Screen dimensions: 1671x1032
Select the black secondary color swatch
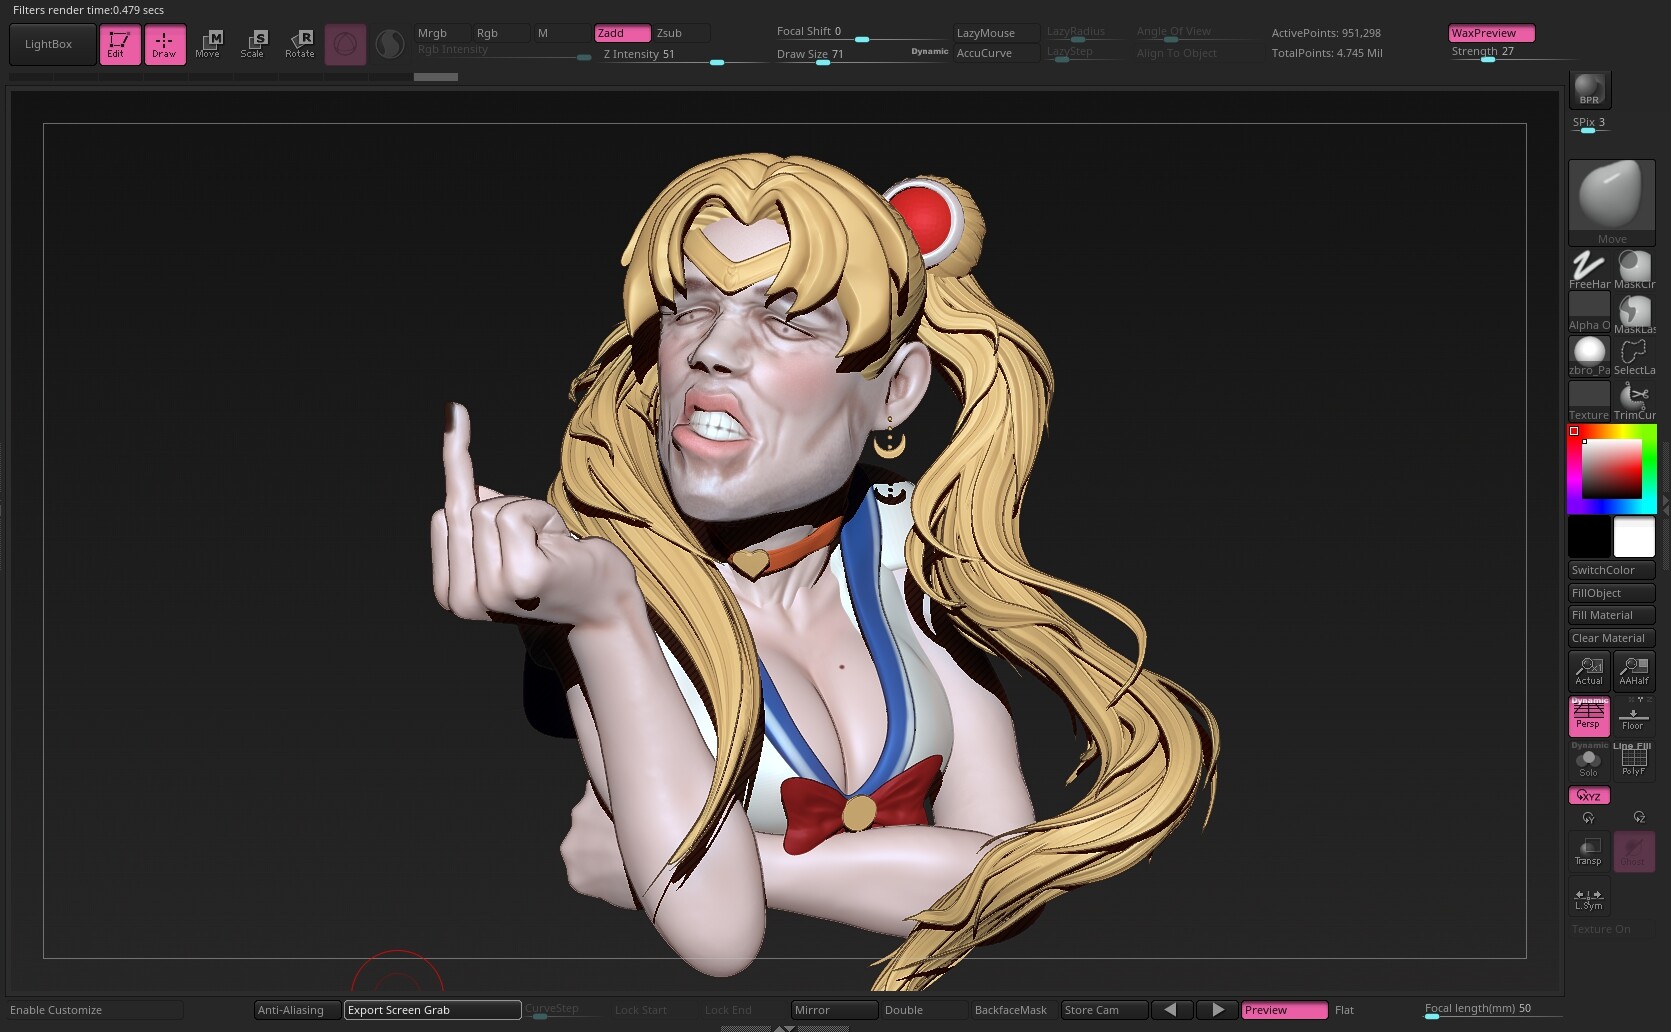pos(1589,537)
